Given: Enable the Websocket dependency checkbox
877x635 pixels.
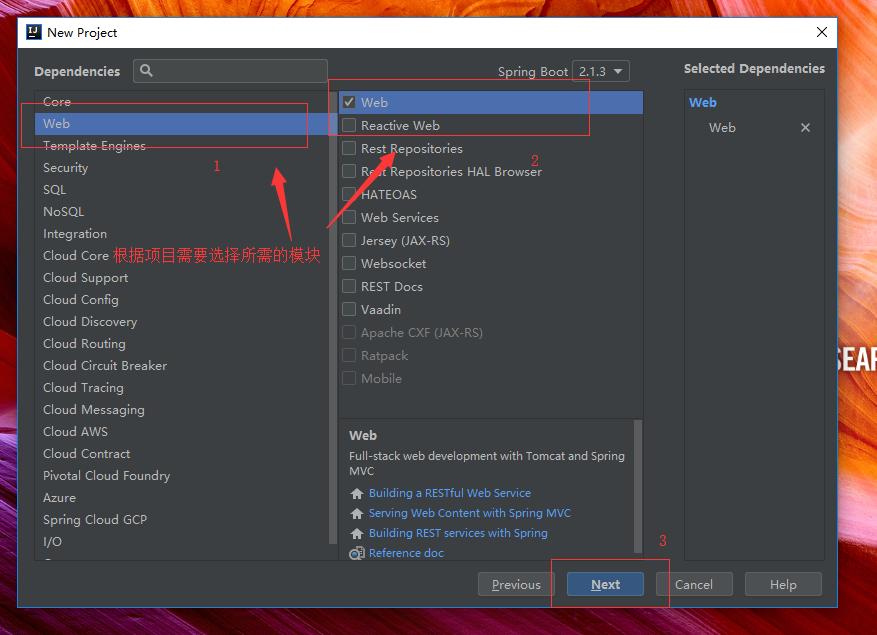Looking at the screenshot, I should [349, 263].
